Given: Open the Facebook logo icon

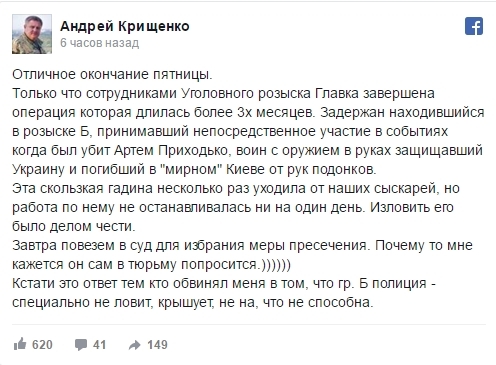Looking at the screenshot, I should click(474, 26).
